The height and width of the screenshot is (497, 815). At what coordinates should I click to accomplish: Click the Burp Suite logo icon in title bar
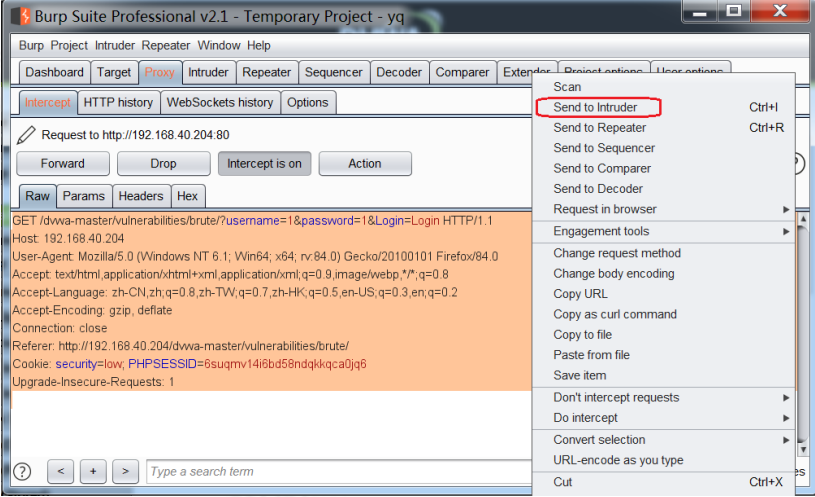coord(21,16)
